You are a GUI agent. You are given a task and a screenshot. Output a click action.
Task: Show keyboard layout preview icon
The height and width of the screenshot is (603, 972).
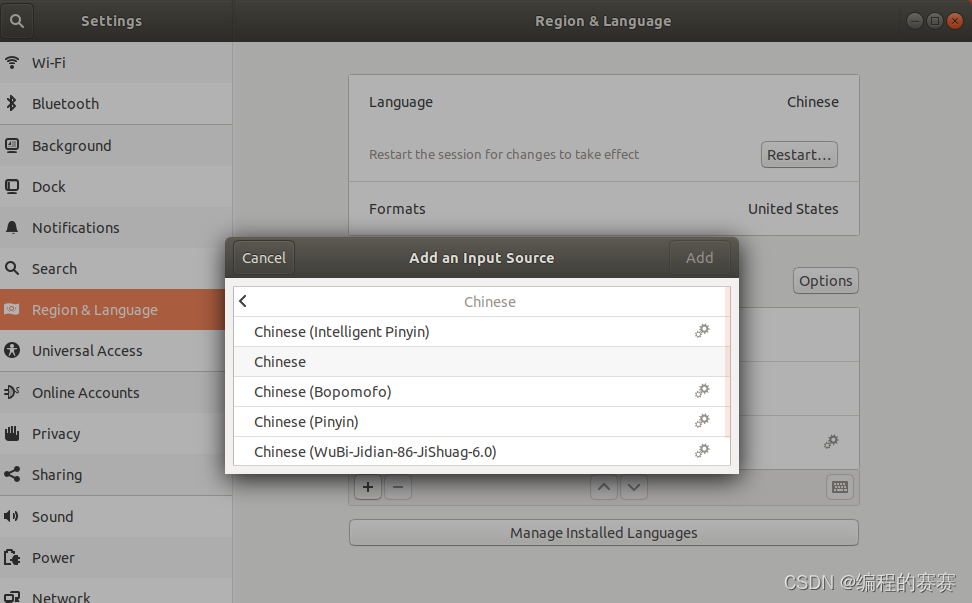pyautogui.click(x=839, y=487)
